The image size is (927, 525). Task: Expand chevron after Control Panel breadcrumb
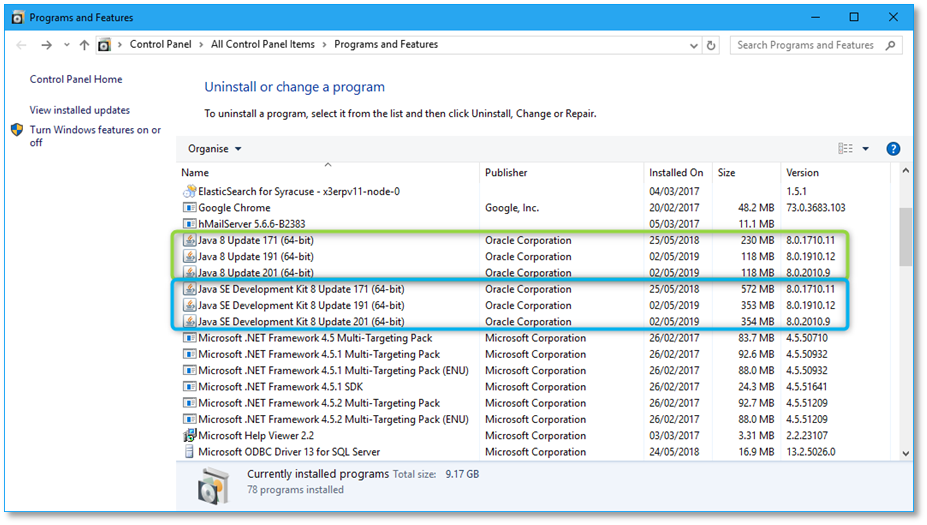pyautogui.click(x=201, y=45)
